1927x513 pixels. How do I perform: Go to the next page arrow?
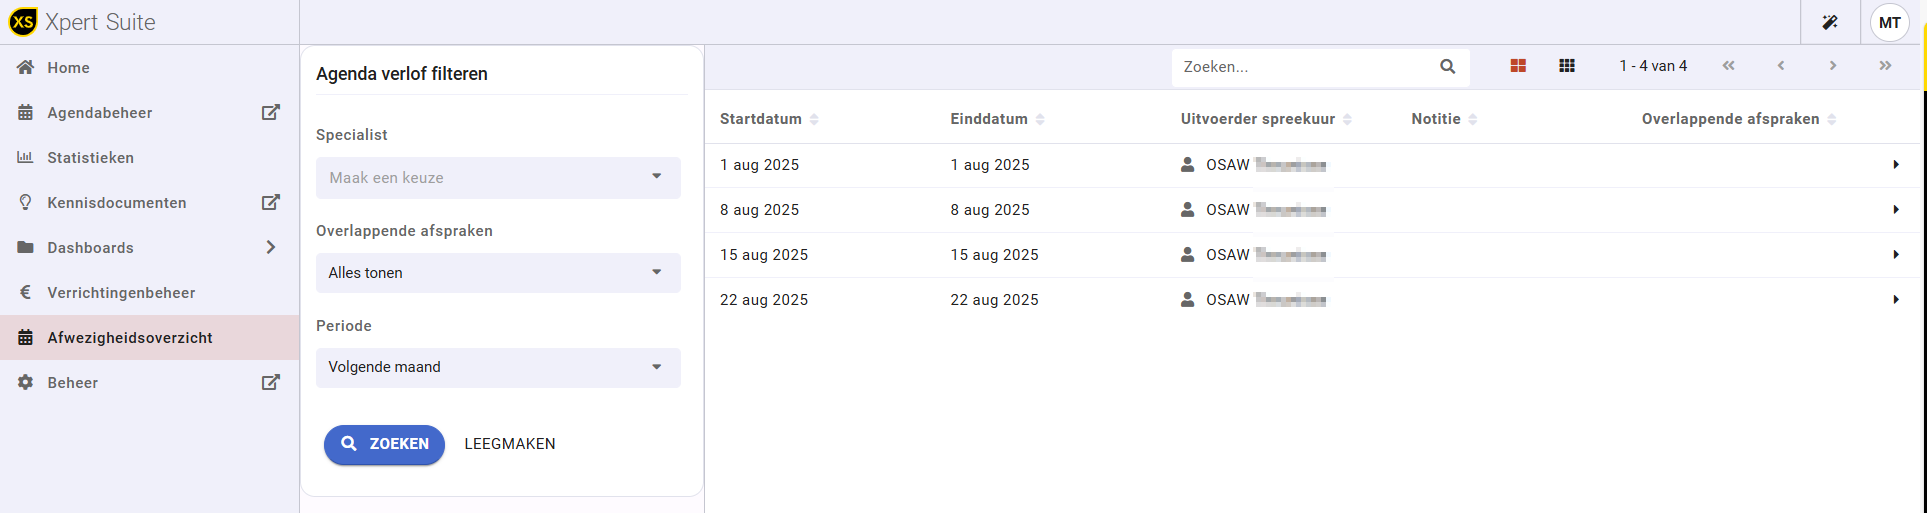coord(1833,66)
